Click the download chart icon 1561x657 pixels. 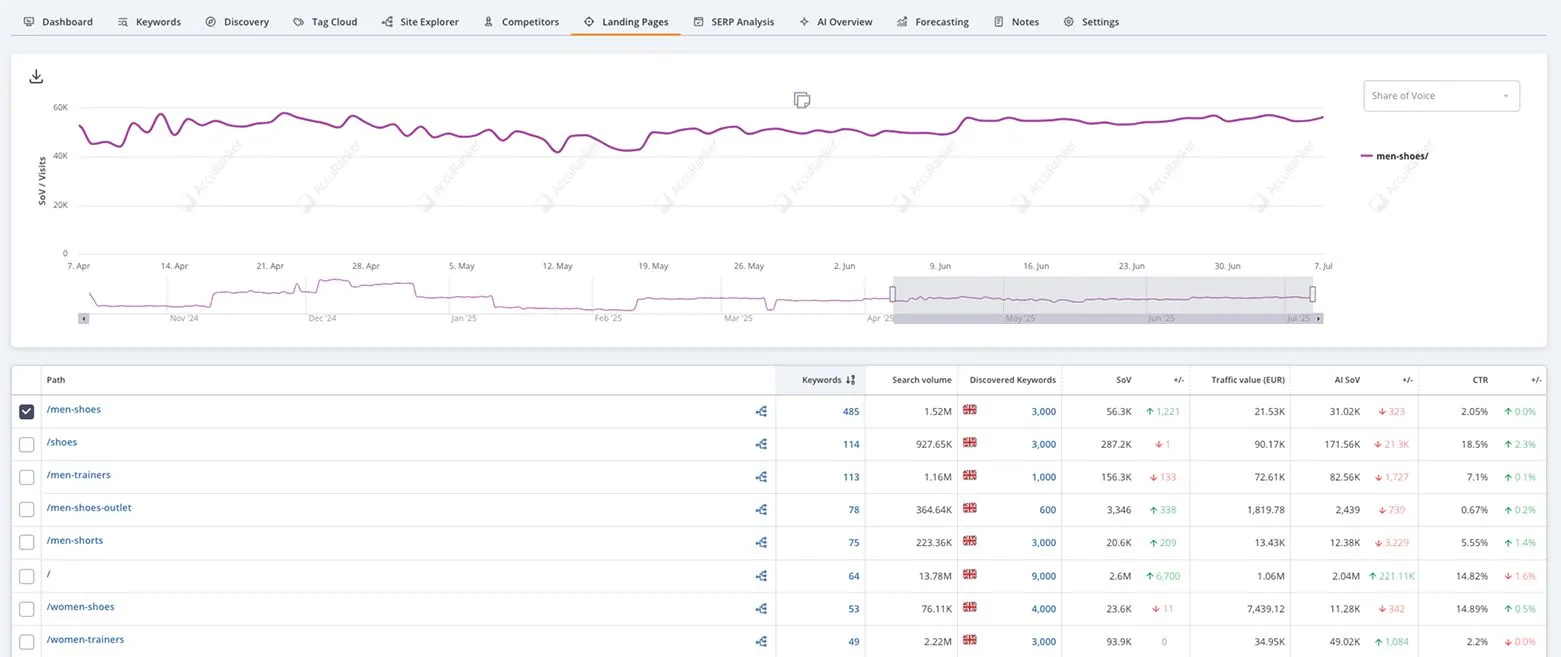36,77
